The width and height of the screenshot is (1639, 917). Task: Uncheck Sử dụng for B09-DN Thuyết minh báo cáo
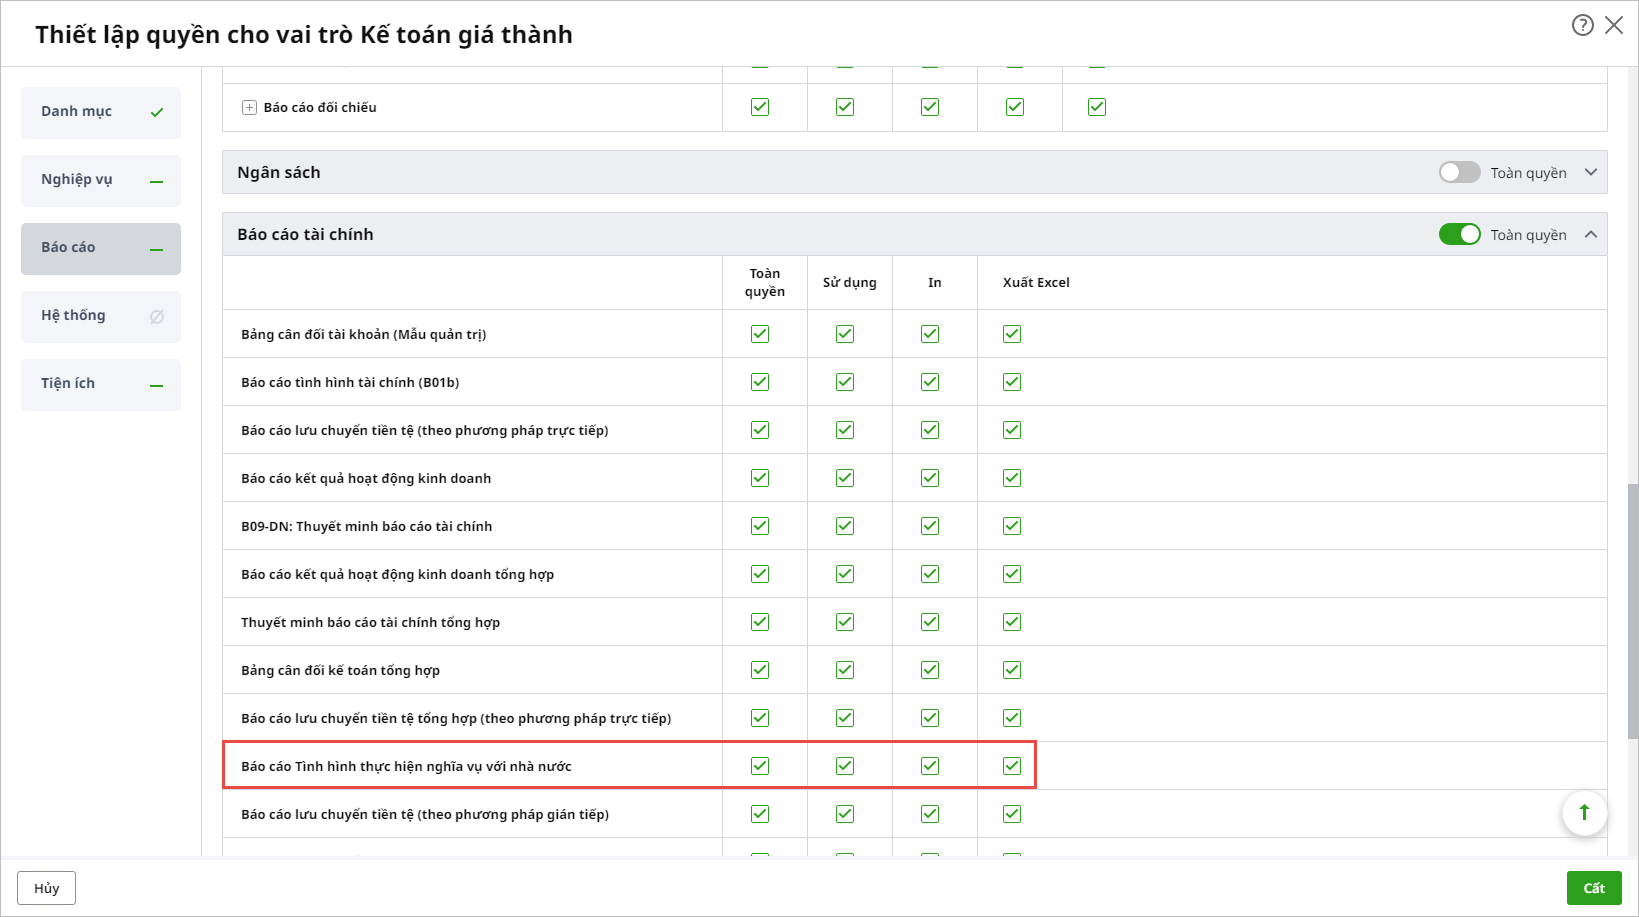tap(845, 526)
